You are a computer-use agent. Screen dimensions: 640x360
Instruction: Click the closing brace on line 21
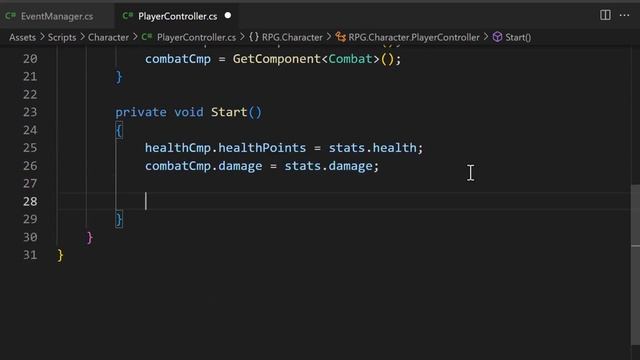click(119, 77)
